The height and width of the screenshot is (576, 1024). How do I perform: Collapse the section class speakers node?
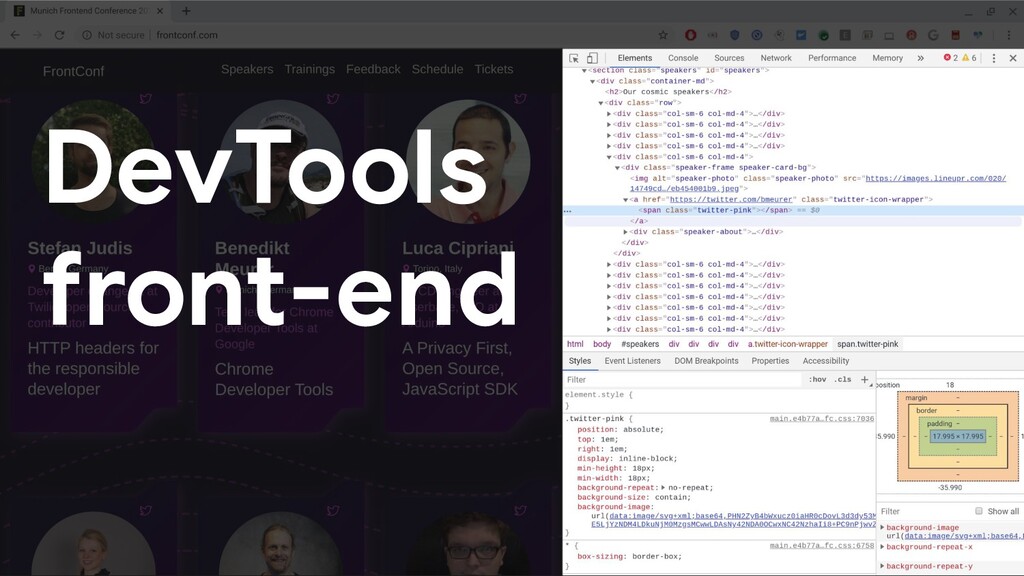point(584,71)
